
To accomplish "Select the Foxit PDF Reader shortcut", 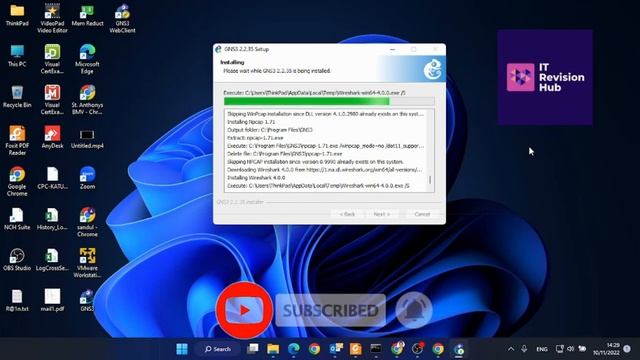I will point(17,141).
